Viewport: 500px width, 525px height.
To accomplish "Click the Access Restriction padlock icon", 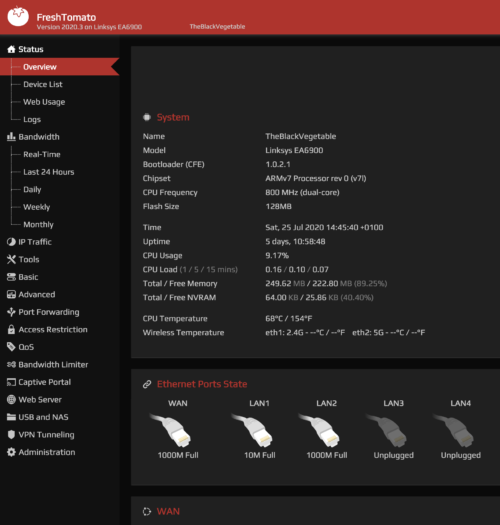I will pos(11,329).
